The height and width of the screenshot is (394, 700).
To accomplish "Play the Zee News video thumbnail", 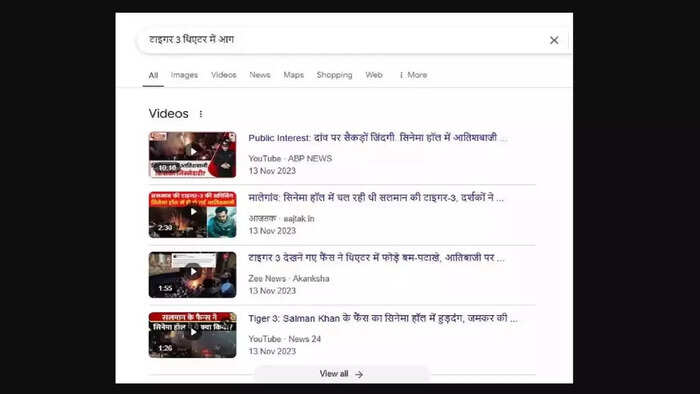I will (192, 274).
